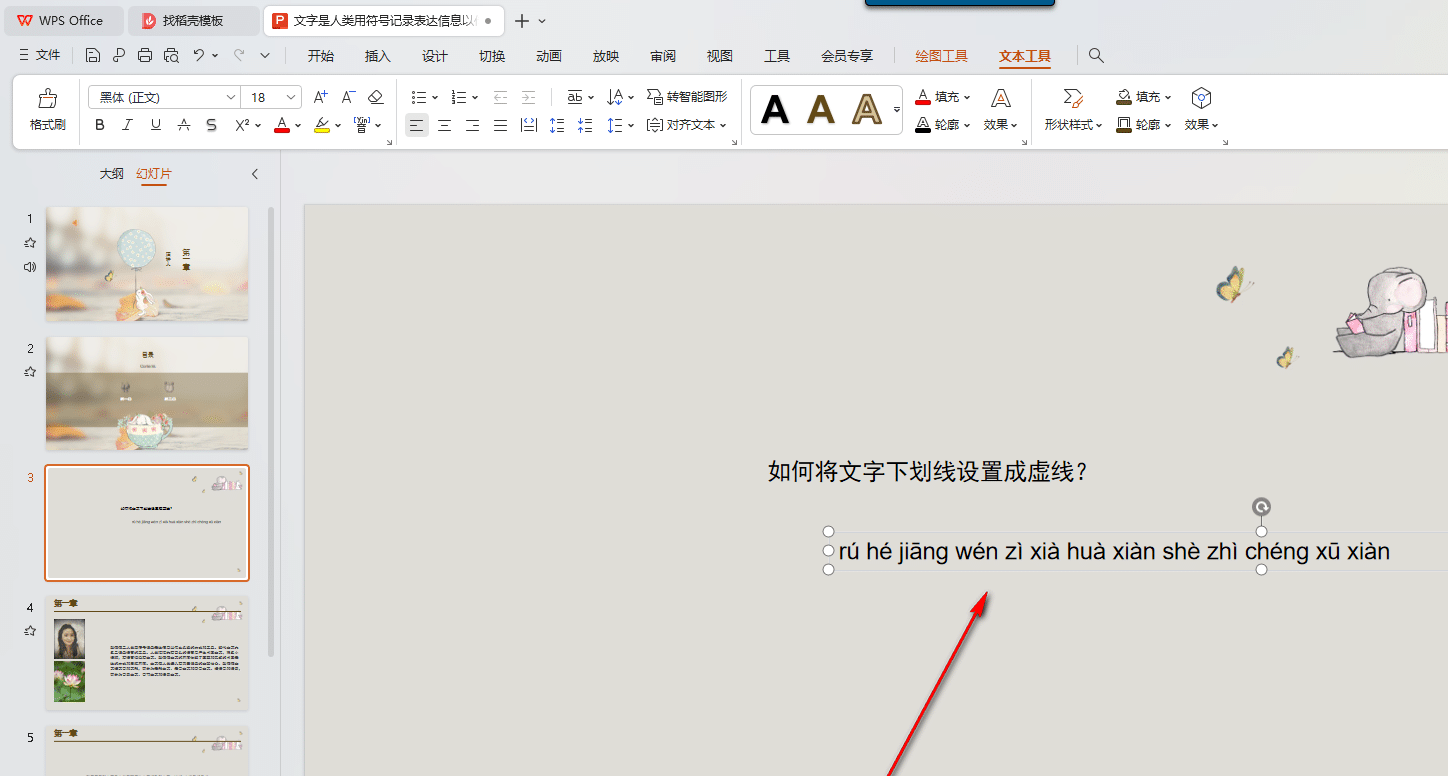Image resolution: width=1448 pixels, height=776 pixels.
Task: Clear formatting with the eraser icon
Action: pos(376,97)
